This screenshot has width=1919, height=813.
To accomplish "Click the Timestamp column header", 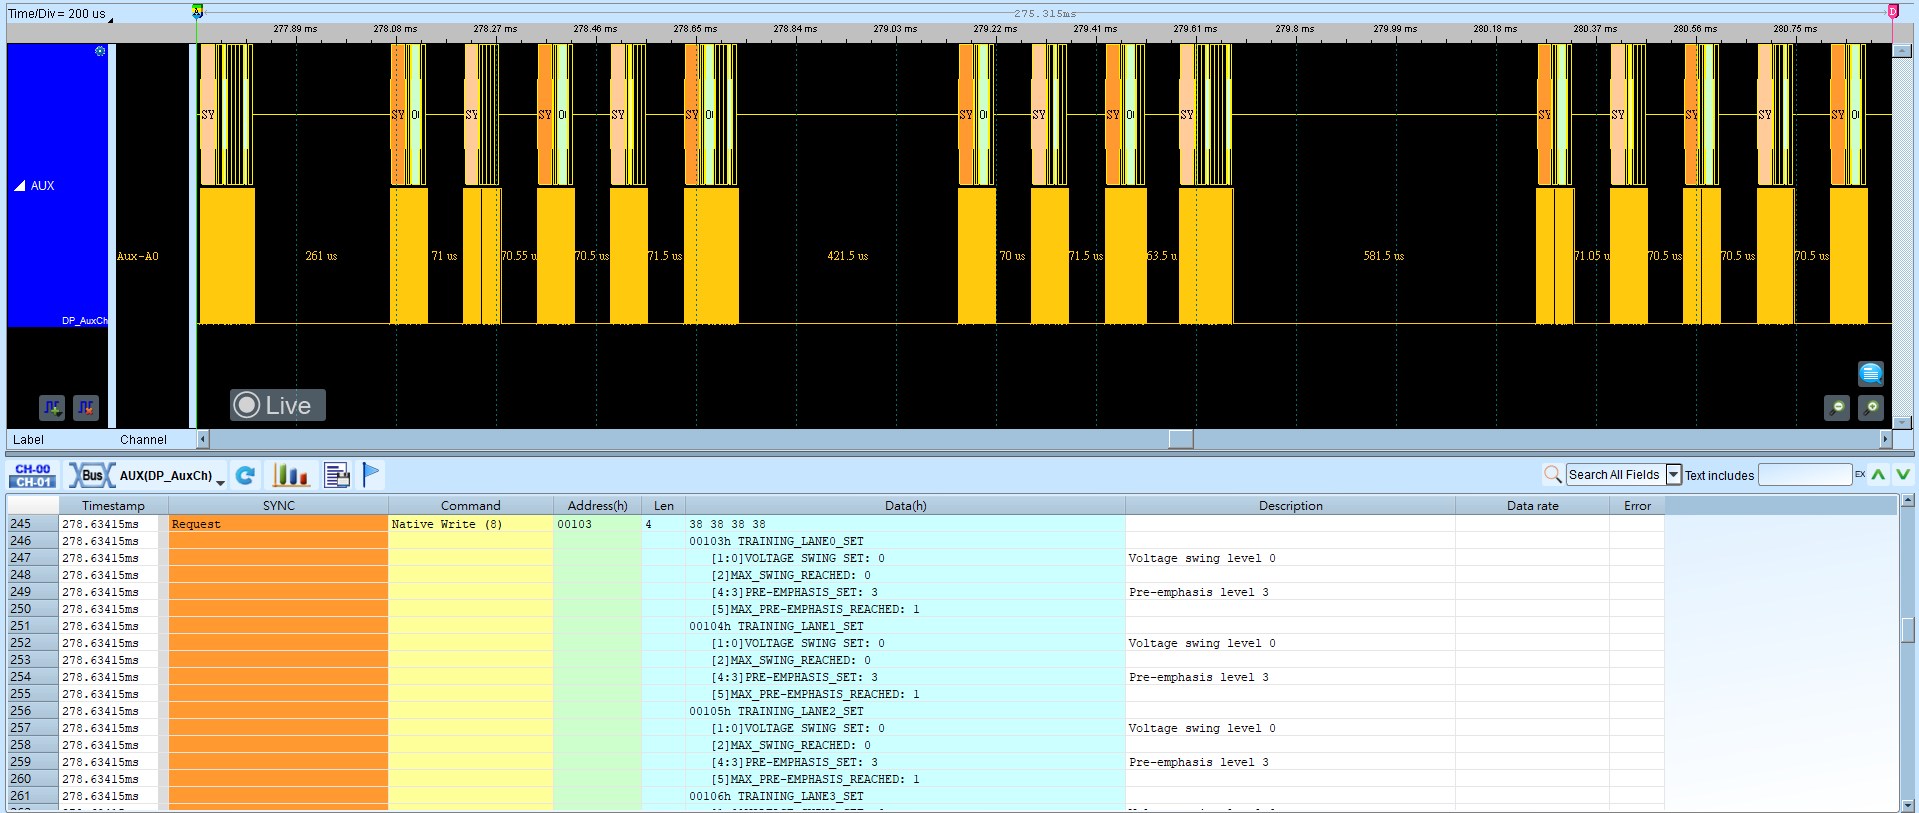I will [113, 505].
